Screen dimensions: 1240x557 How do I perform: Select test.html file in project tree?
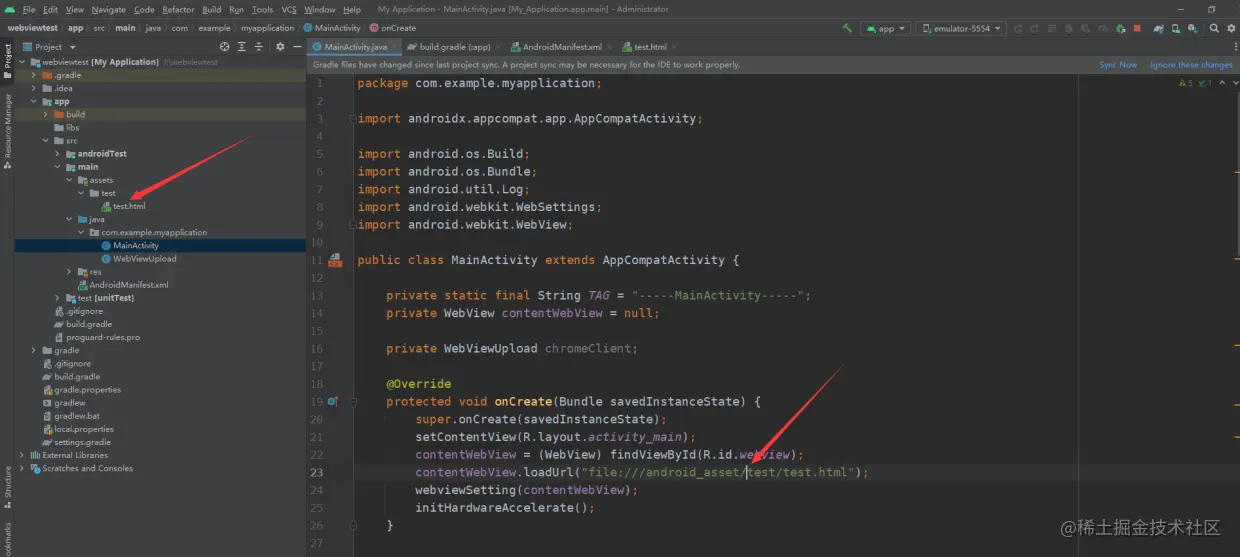pos(129,206)
